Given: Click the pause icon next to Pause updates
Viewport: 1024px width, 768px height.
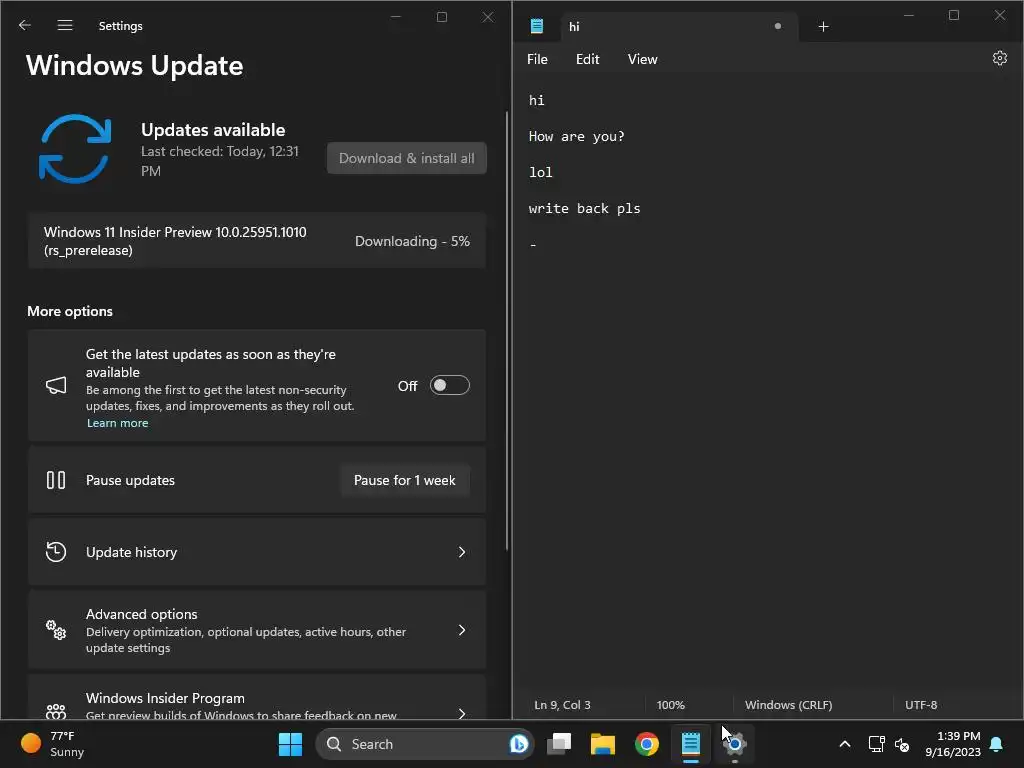Looking at the screenshot, I should click(56, 480).
